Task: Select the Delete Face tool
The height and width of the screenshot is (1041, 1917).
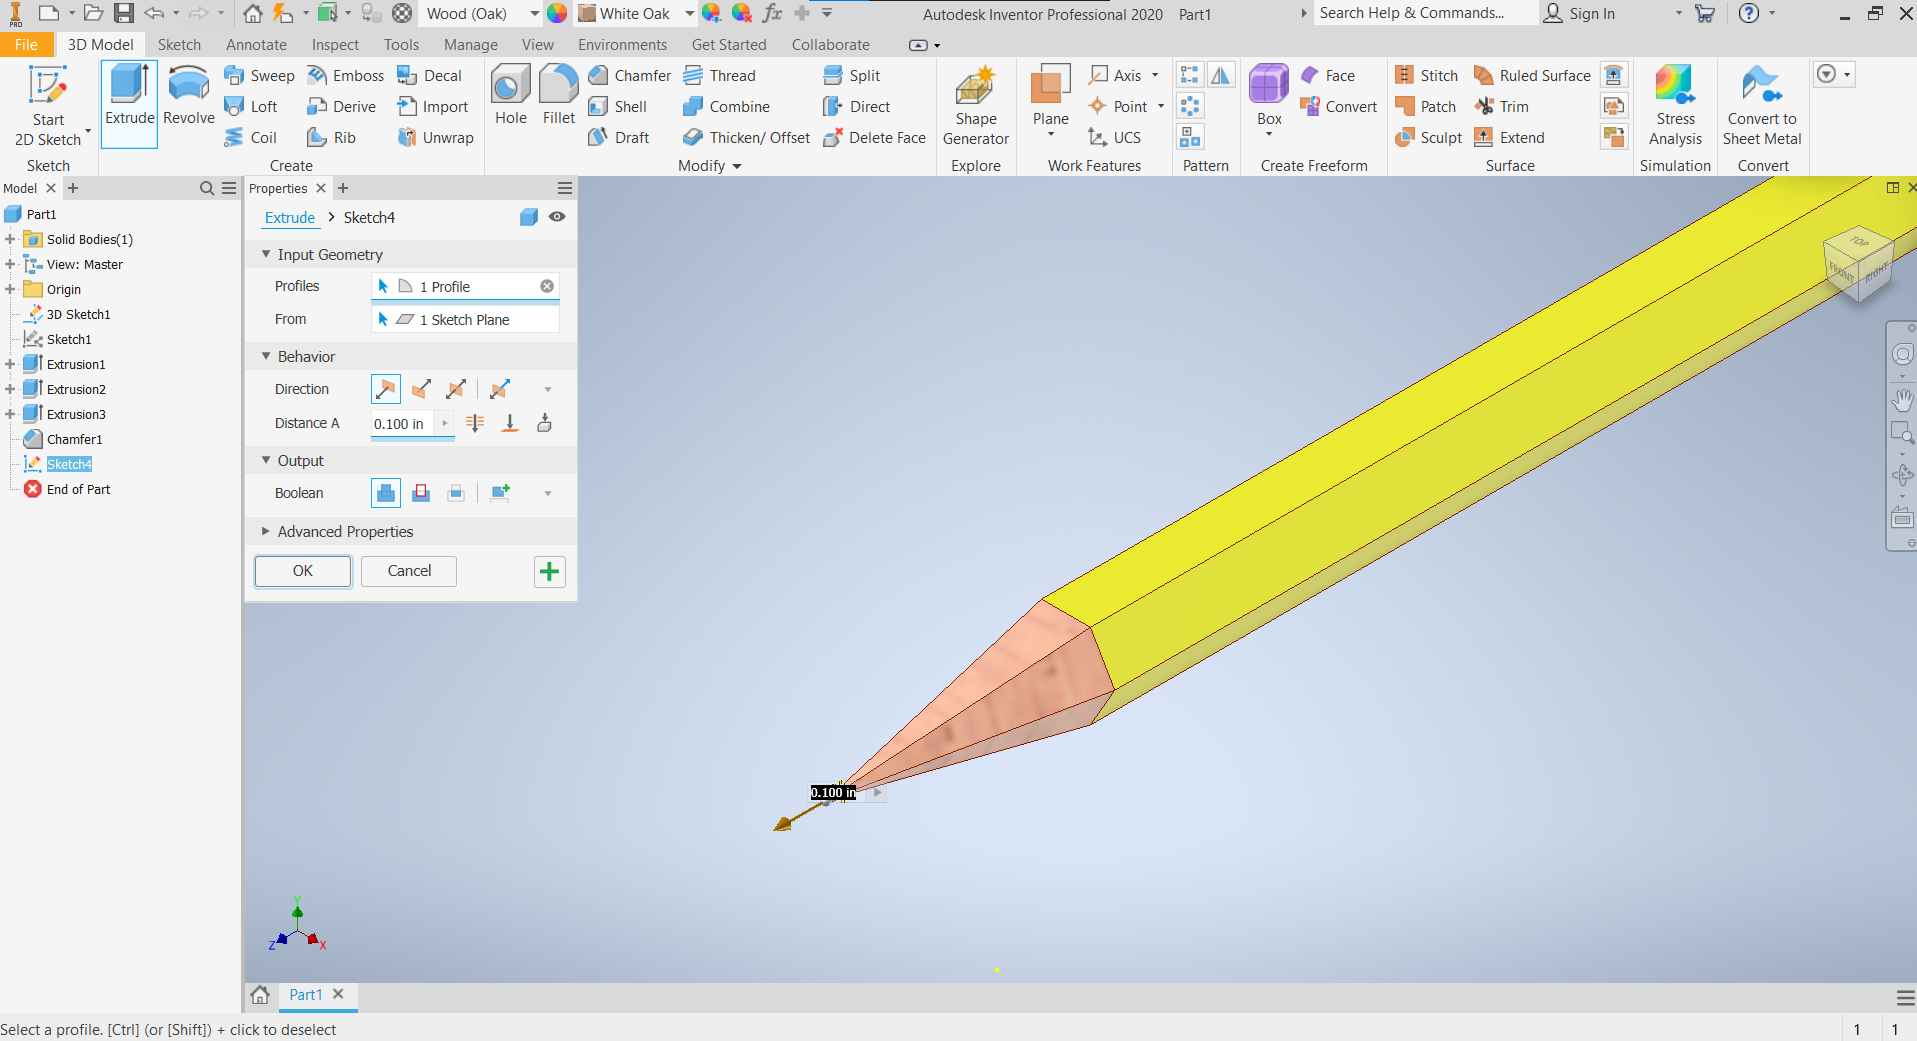Action: click(874, 138)
